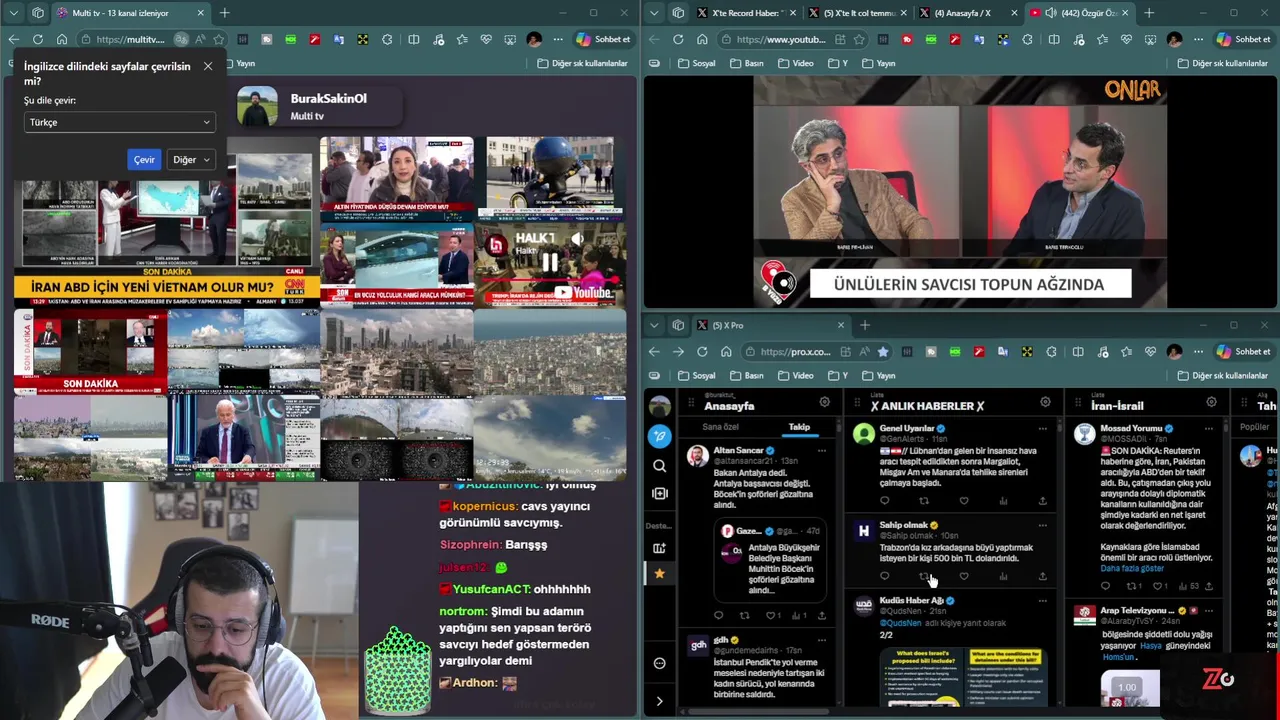1280x720 pixels.
Task: Like the Sahip olmak post
Action: pos(963,576)
